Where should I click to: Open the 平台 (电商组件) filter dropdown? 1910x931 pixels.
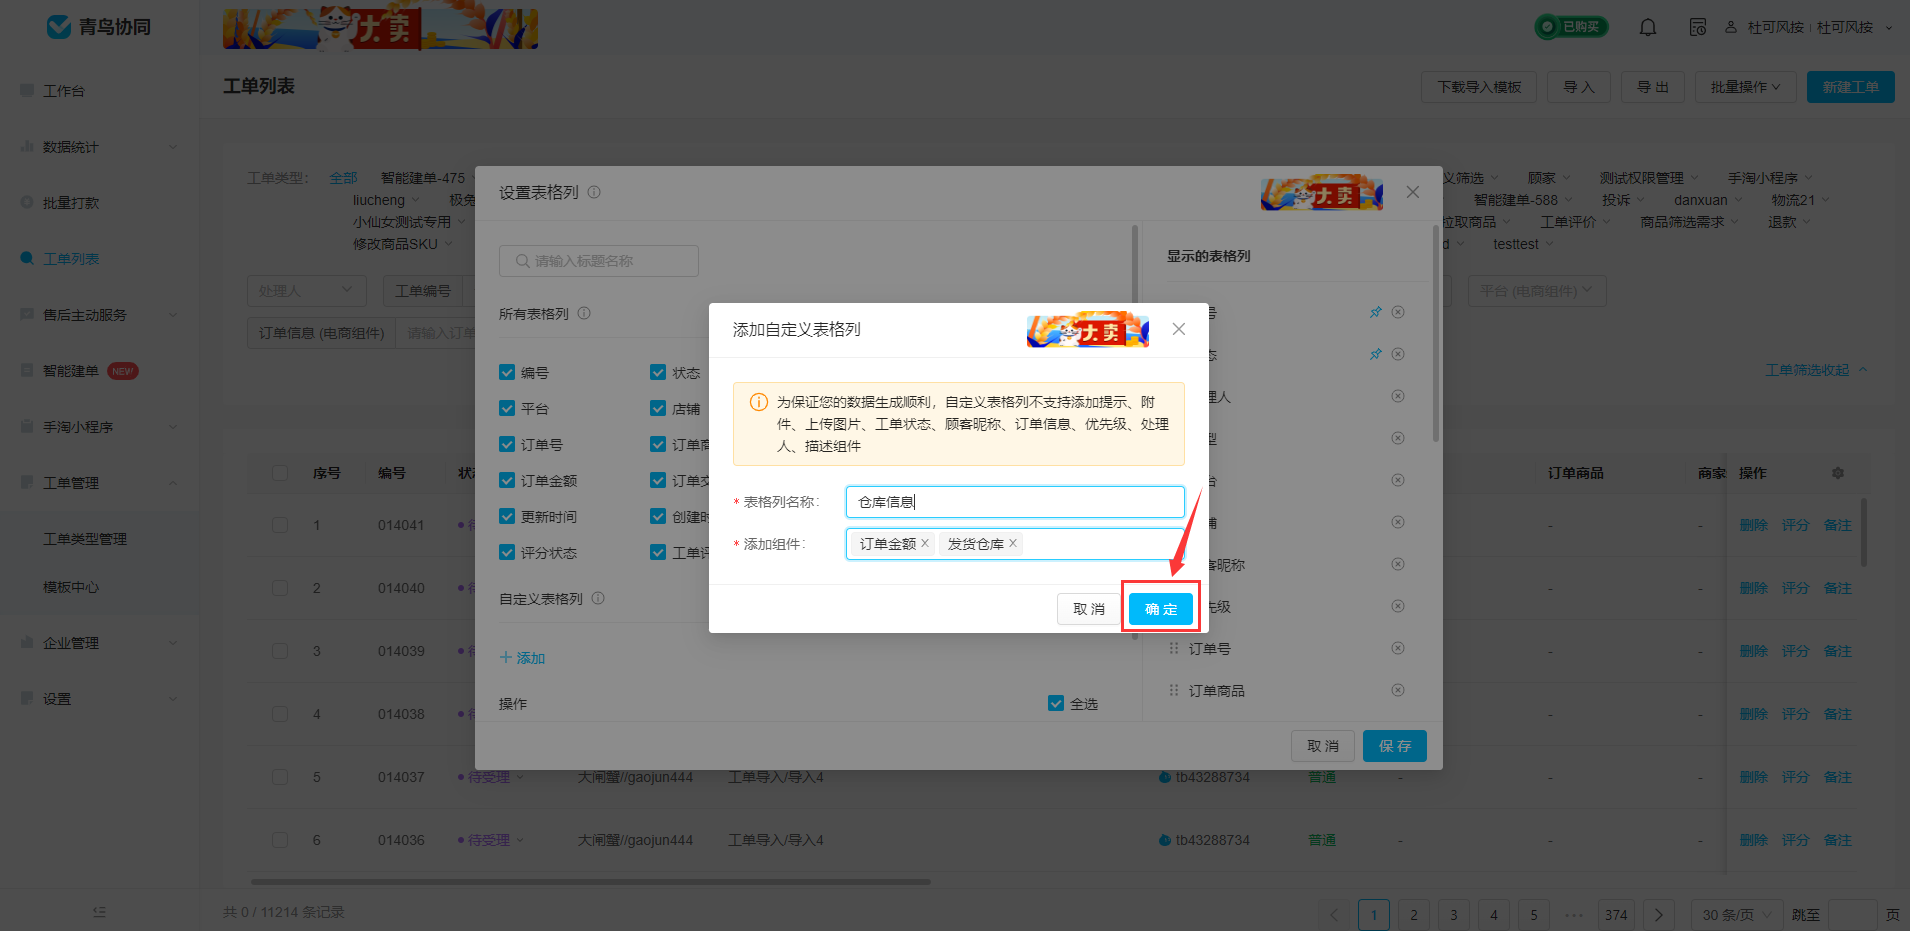click(1537, 291)
